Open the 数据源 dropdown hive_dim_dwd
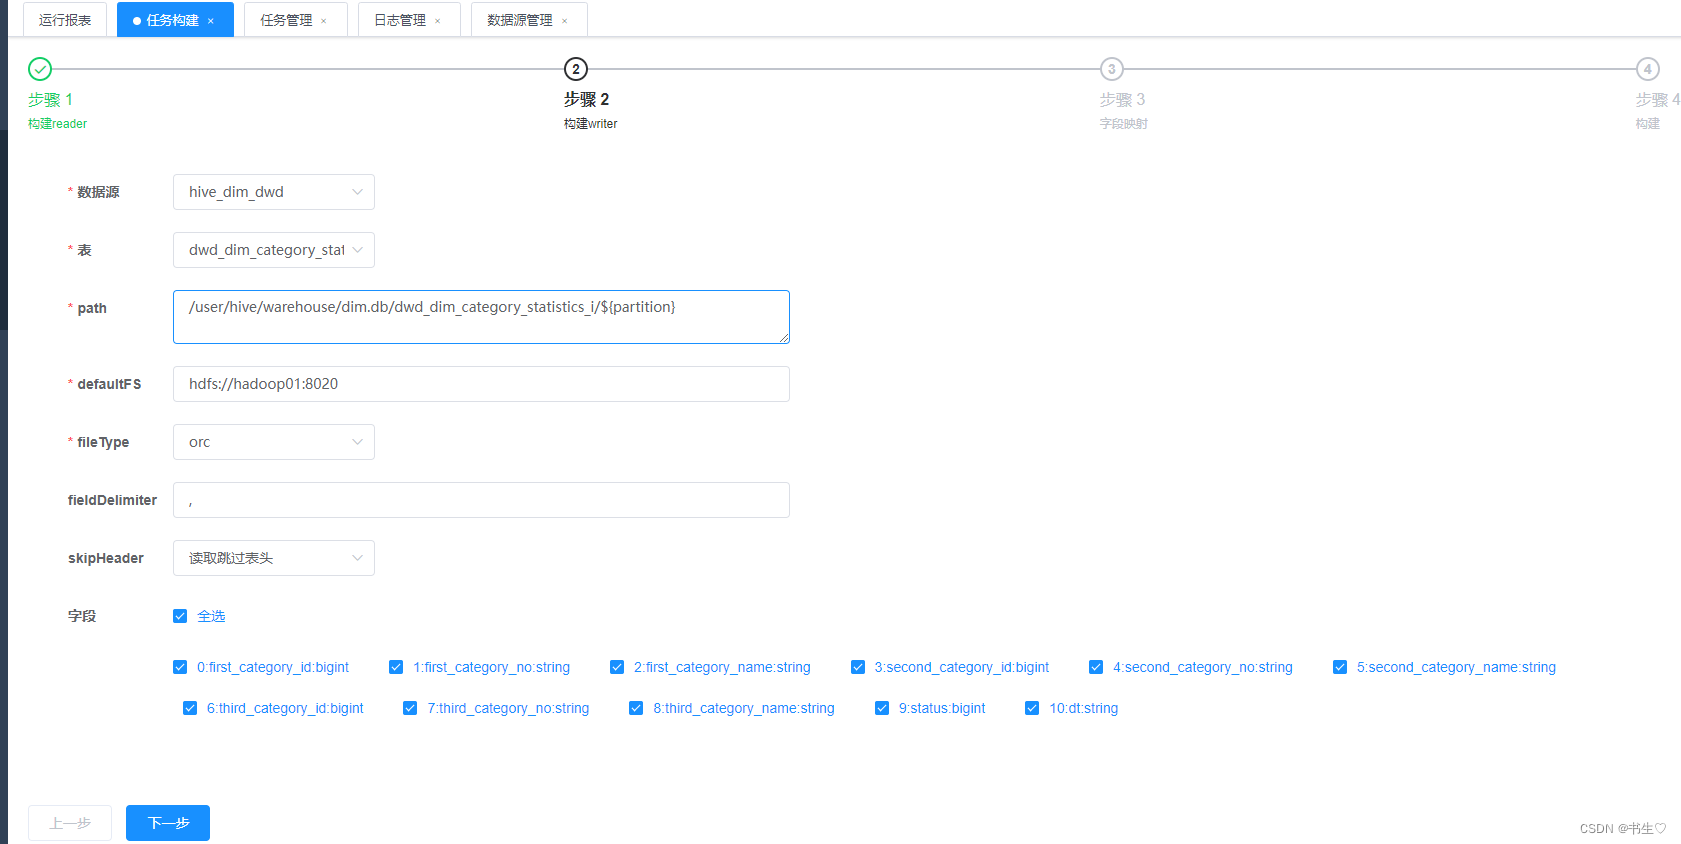This screenshot has width=1681, height=844. pyautogui.click(x=274, y=192)
